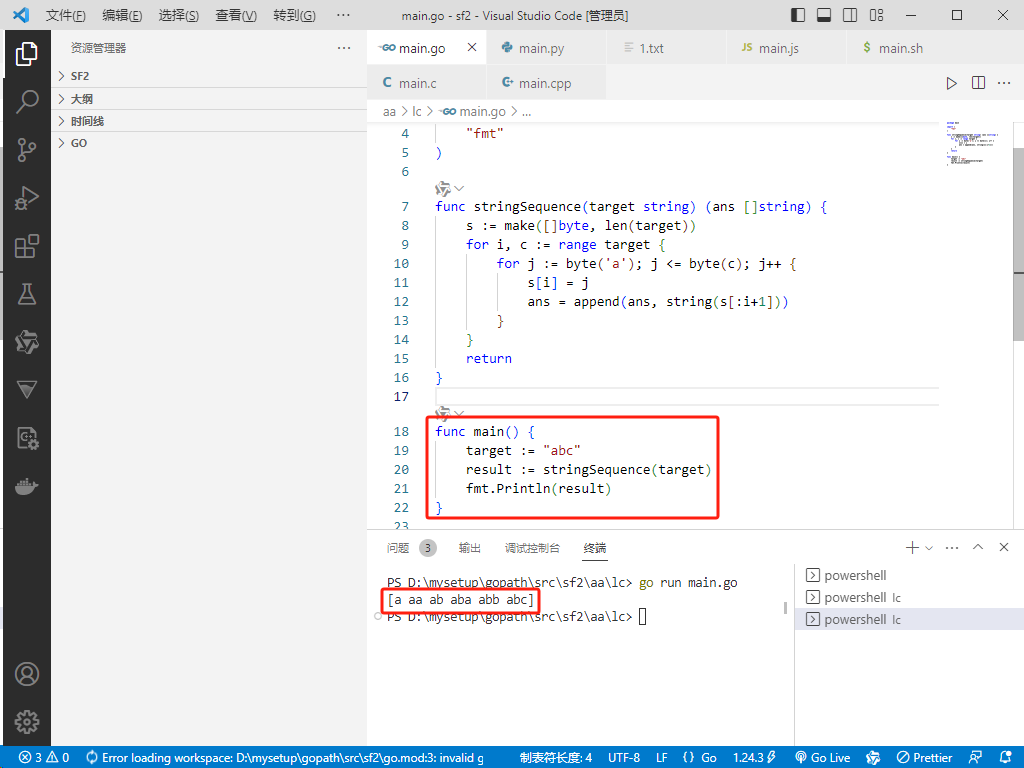
Task: Click Error loading workspace status message
Action: coord(285,758)
